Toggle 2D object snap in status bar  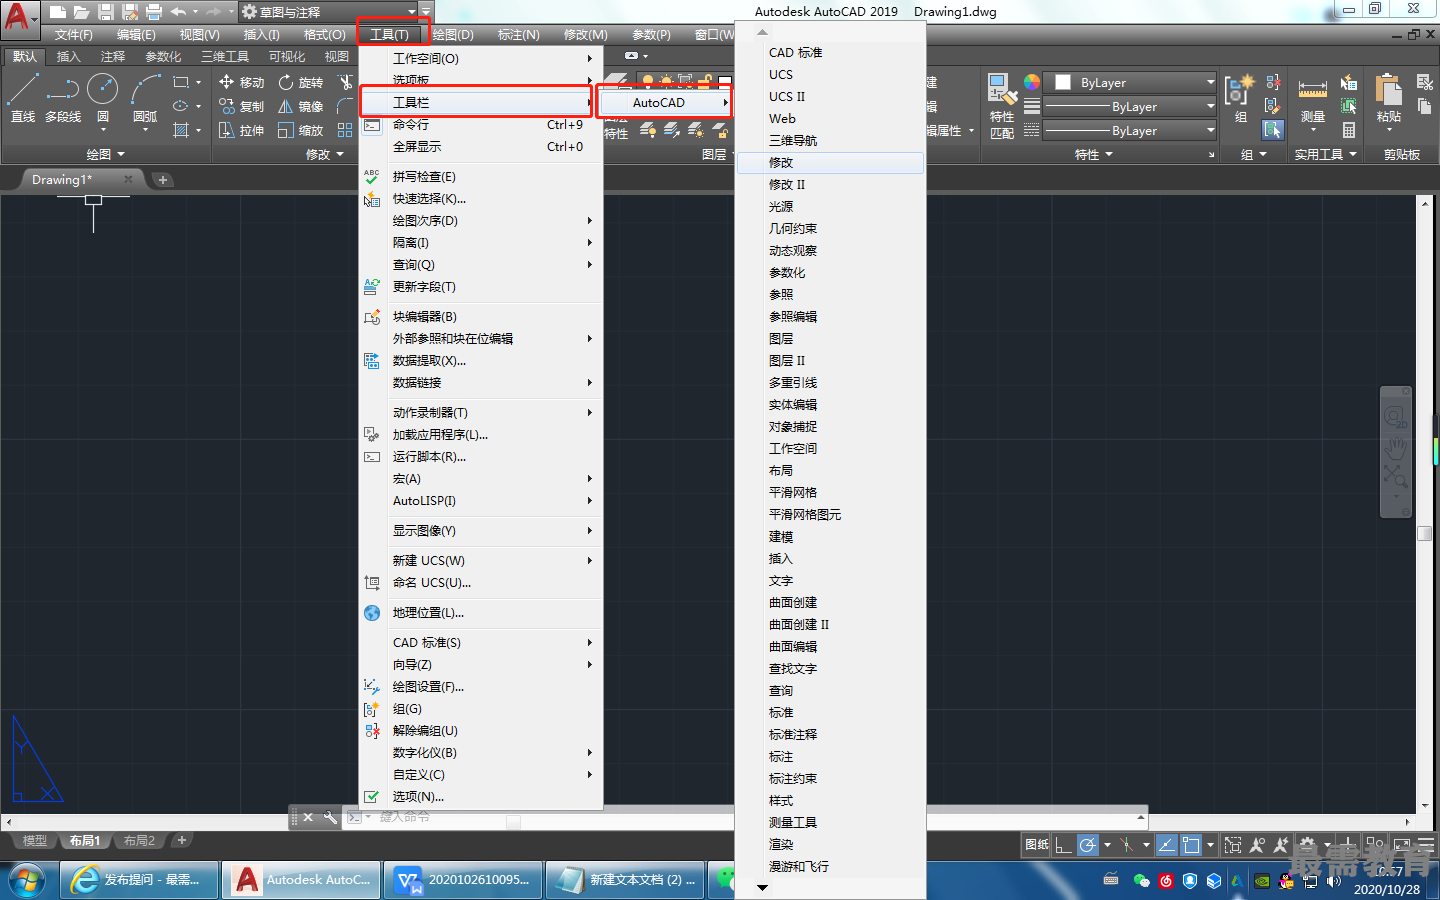tap(1191, 845)
